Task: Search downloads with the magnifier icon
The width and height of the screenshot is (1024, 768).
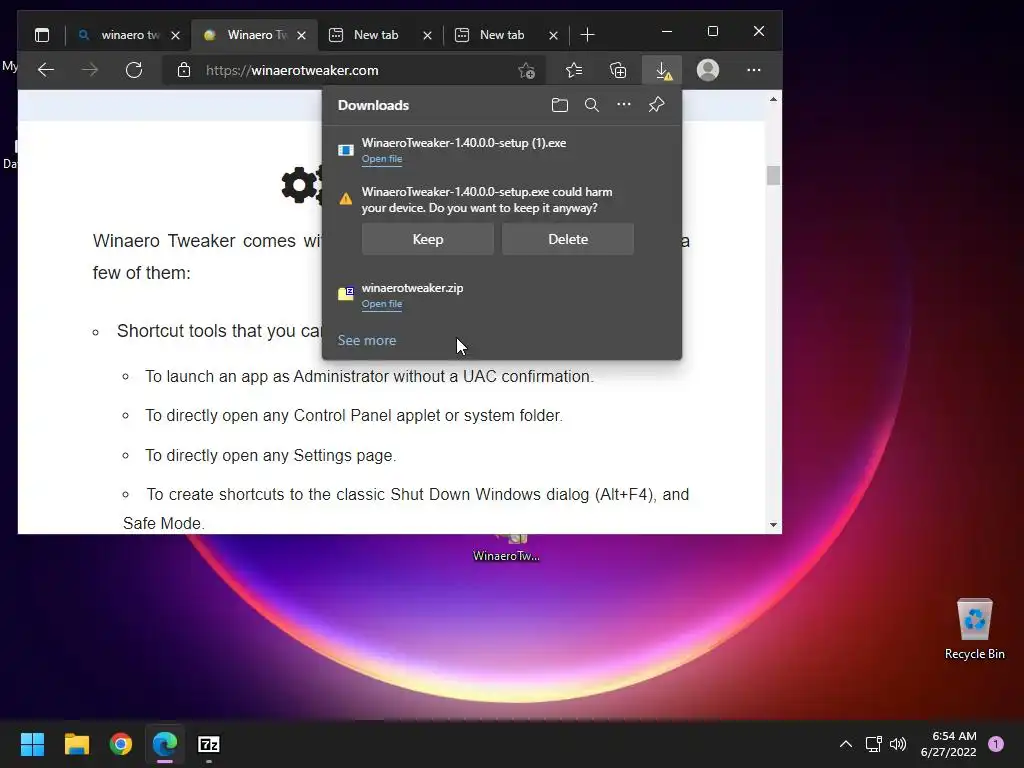Action: point(592,105)
